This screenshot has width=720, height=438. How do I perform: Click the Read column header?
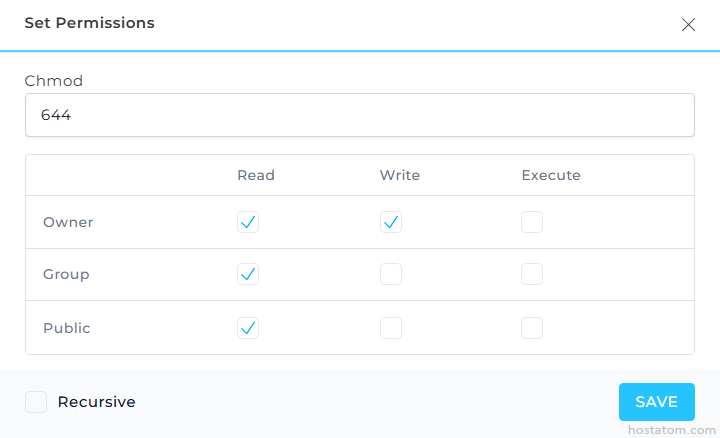point(256,175)
